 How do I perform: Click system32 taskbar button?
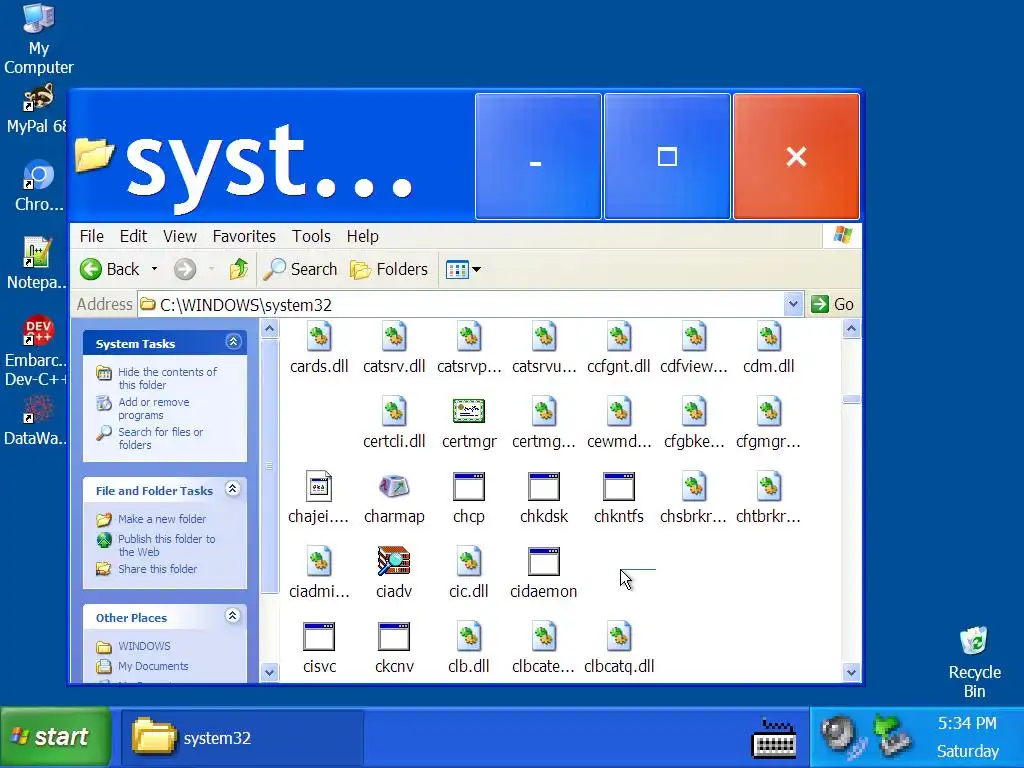[x=242, y=738]
